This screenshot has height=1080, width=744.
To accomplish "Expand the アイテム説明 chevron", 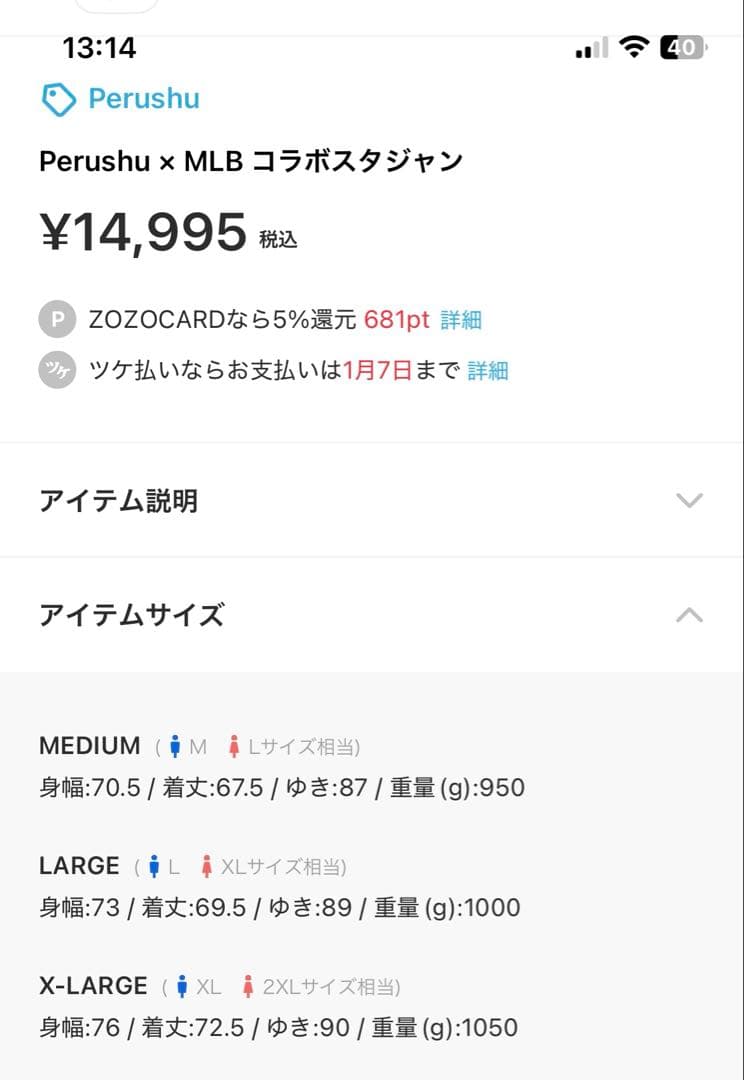I will pyautogui.click(x=689, y=500).
